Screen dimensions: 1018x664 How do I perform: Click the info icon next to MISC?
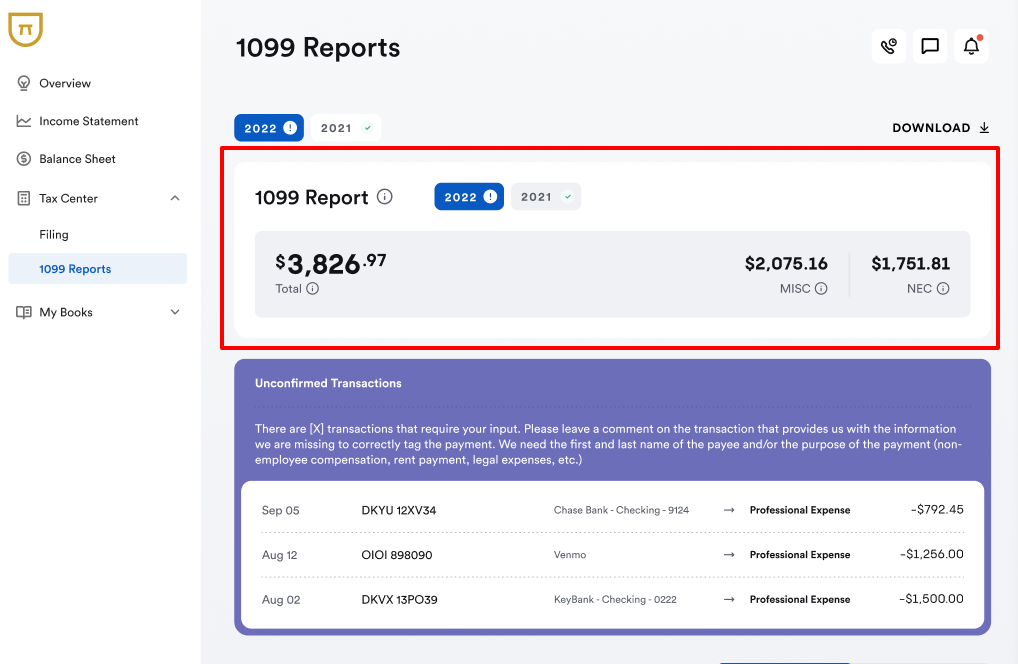(821, 289)
